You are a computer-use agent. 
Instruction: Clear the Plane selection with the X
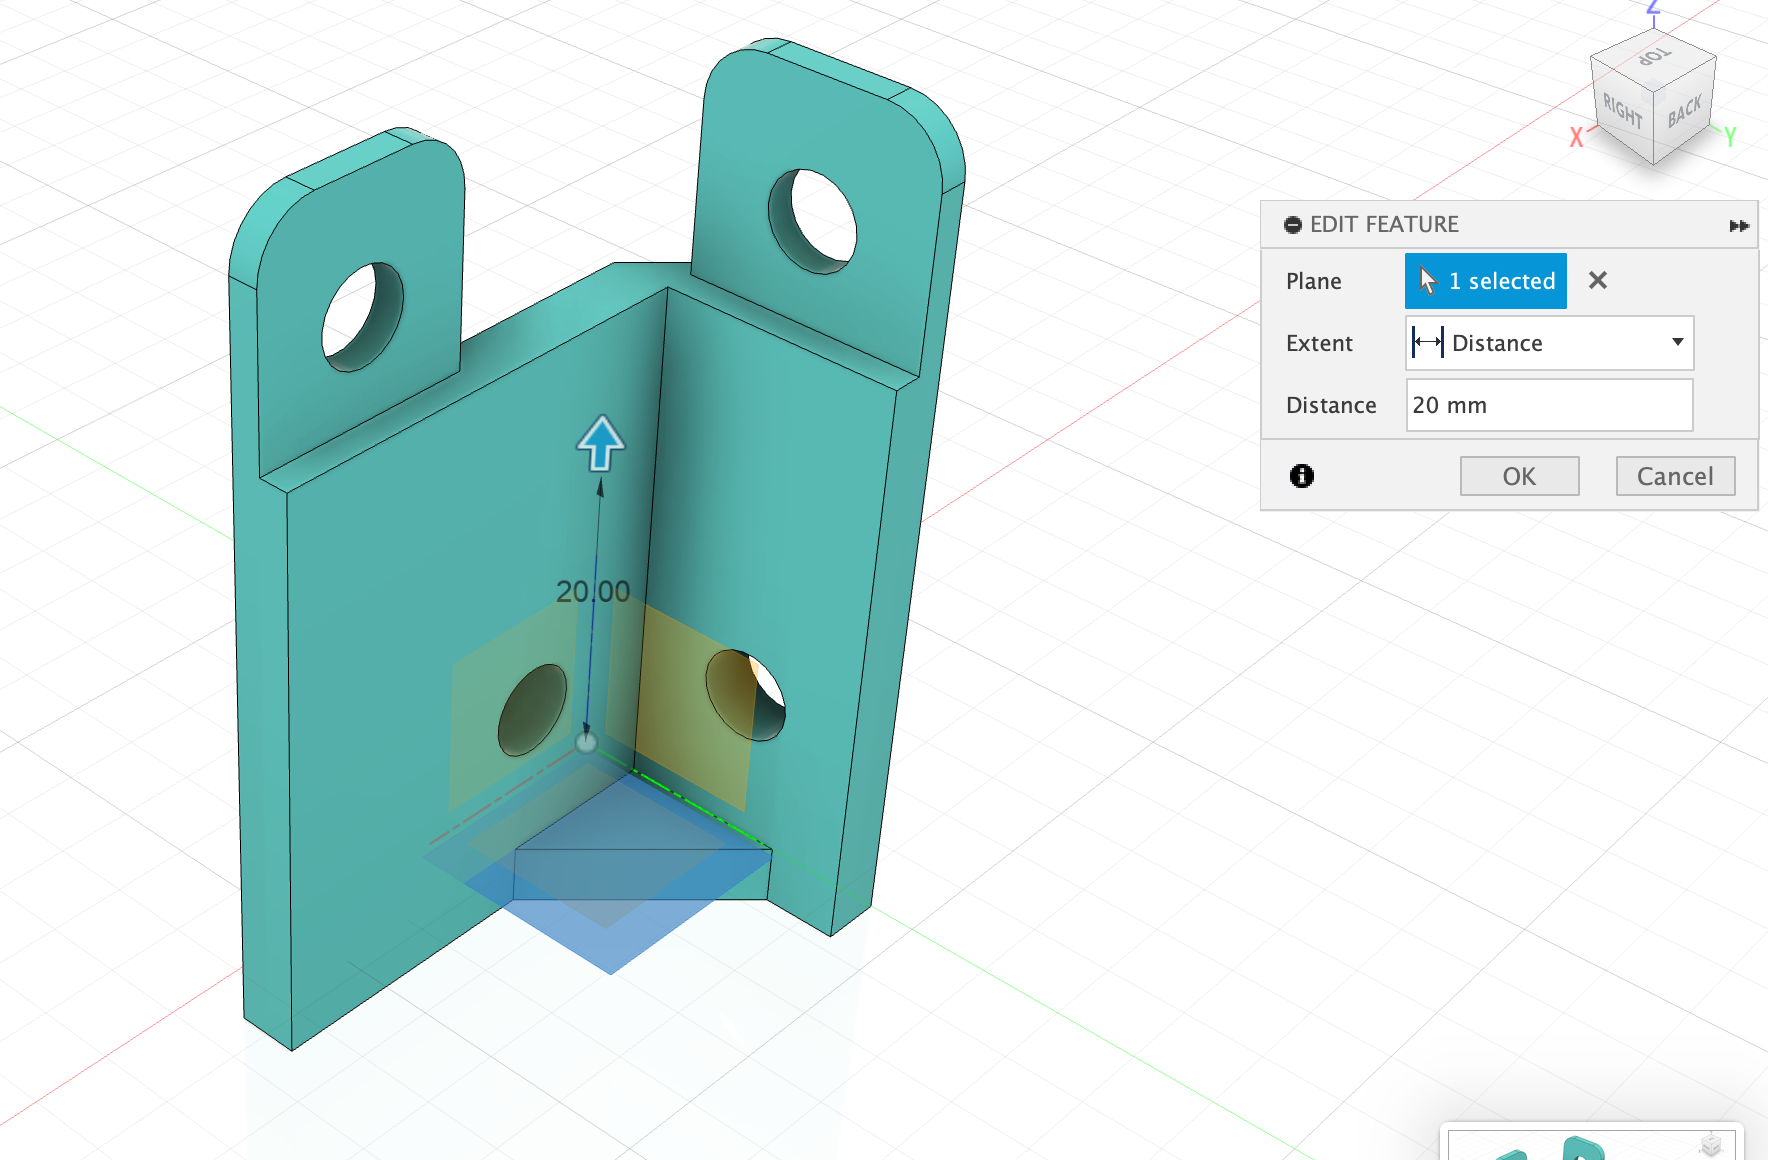pyautogui.click(x=1597, y=281)
